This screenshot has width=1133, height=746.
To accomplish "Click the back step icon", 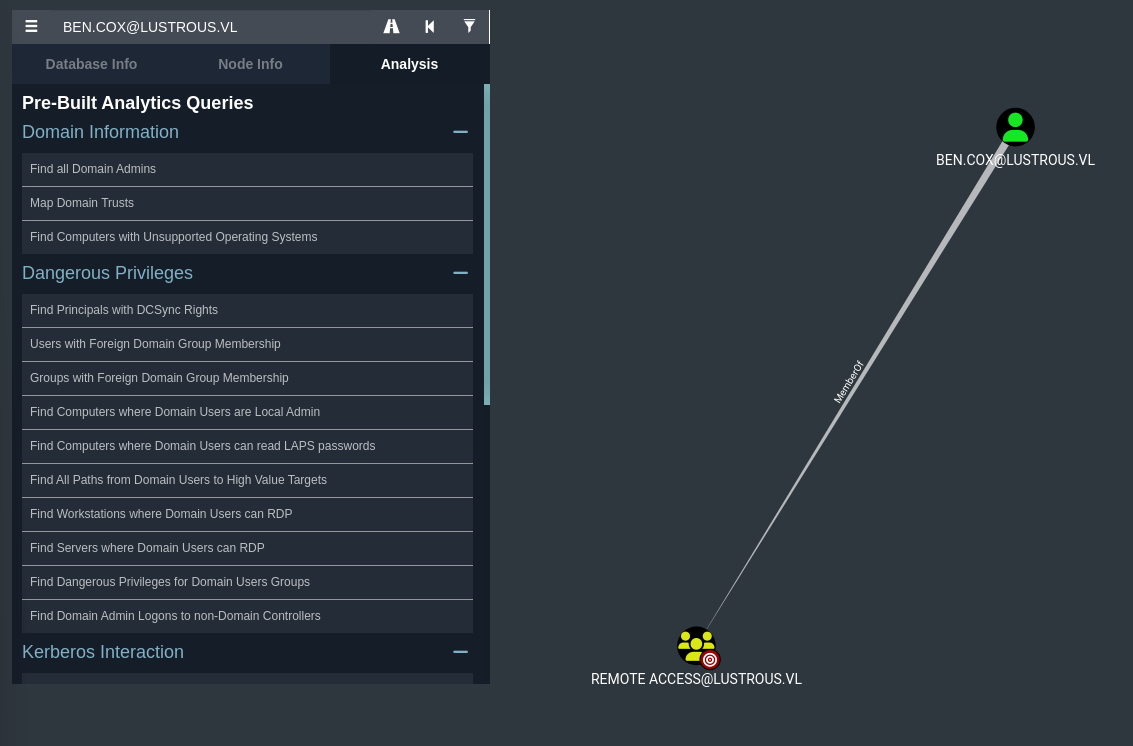I will [430, 27].
